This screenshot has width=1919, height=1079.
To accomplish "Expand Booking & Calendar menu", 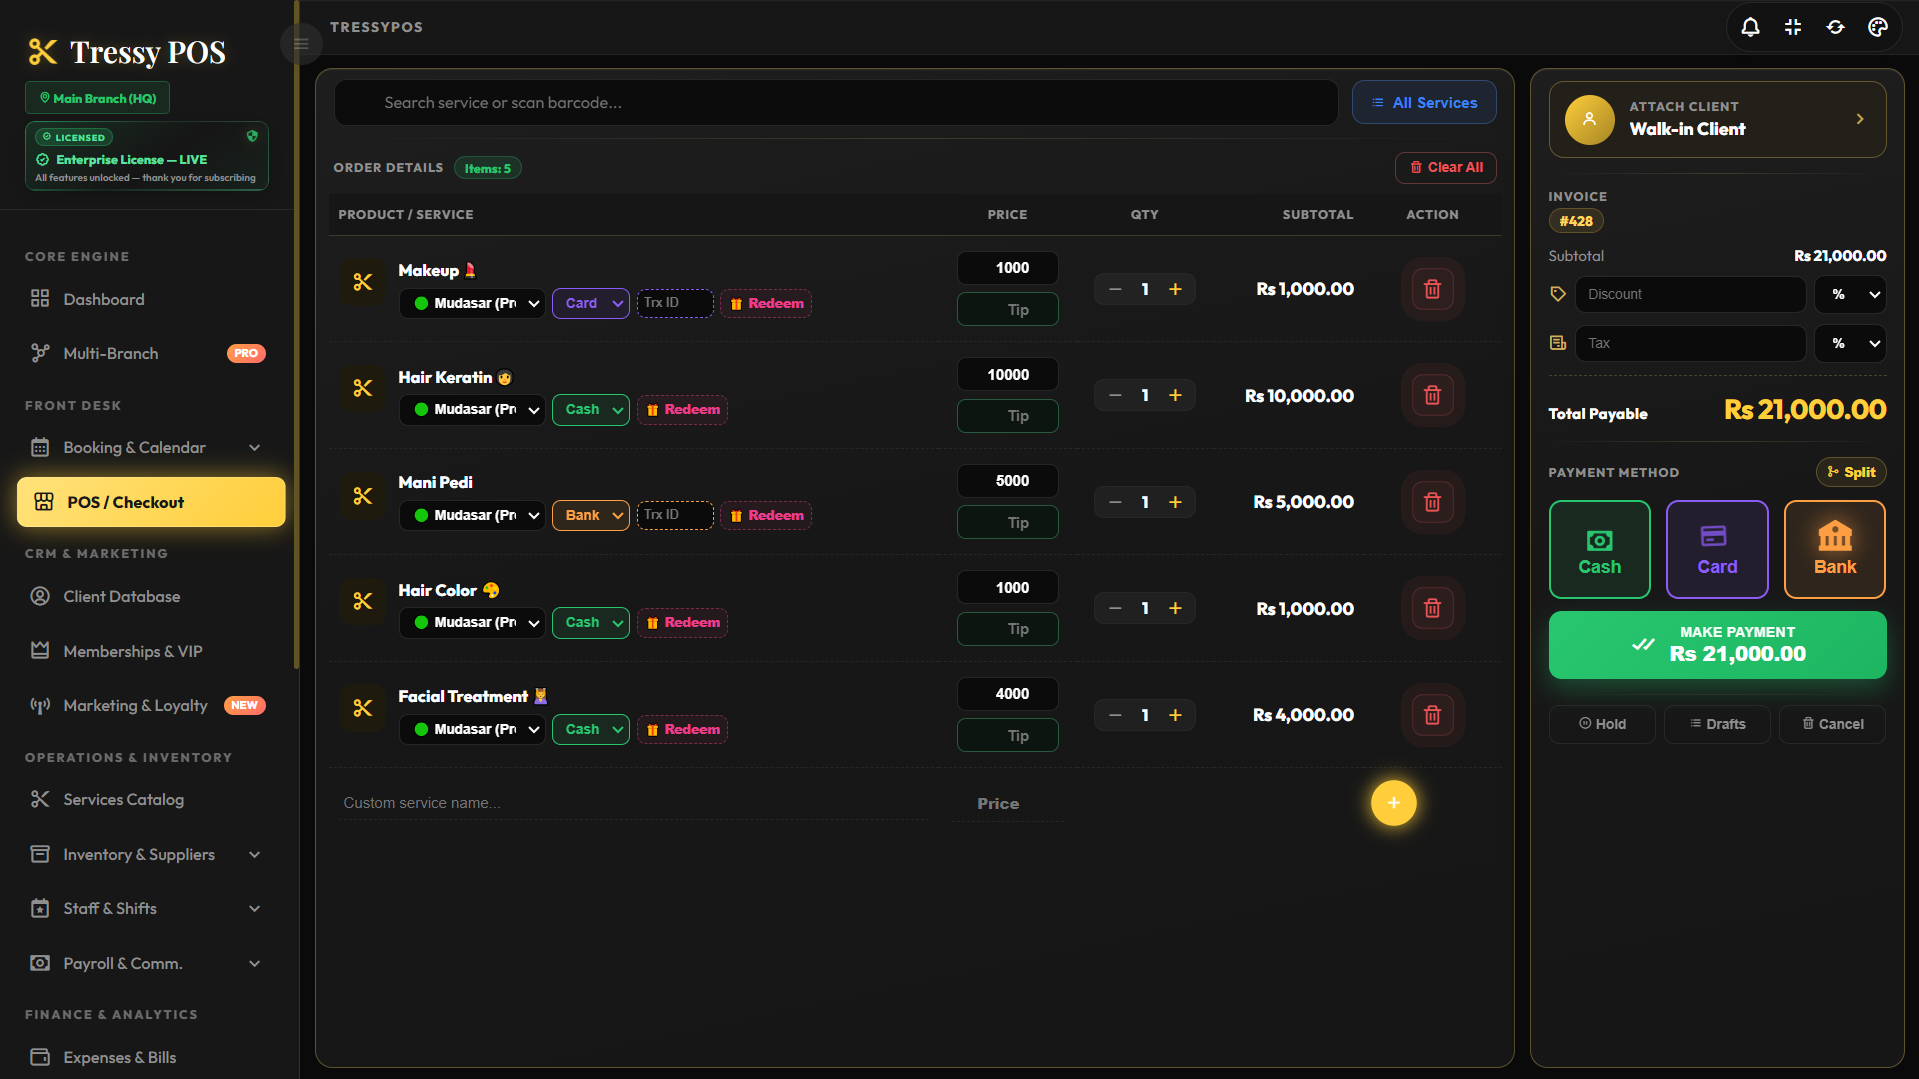I will click(148, 447).
